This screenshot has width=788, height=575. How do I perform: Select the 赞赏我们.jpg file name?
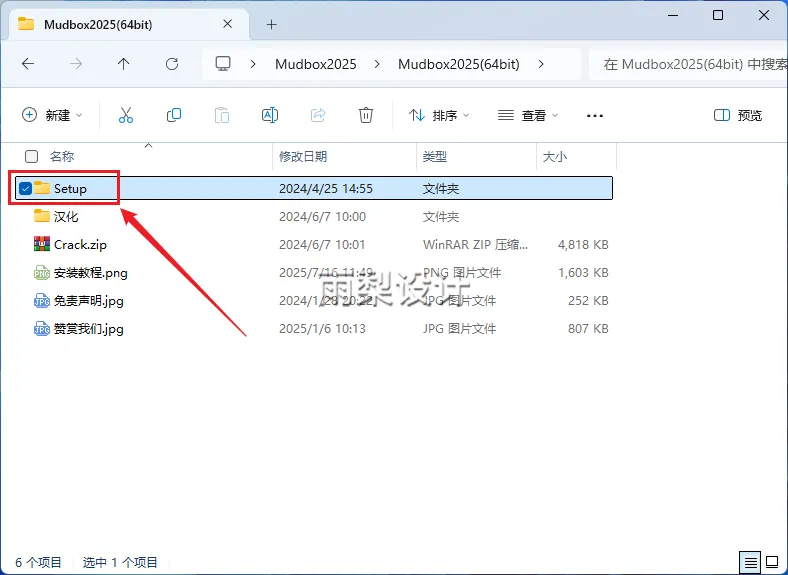[89, 329]
